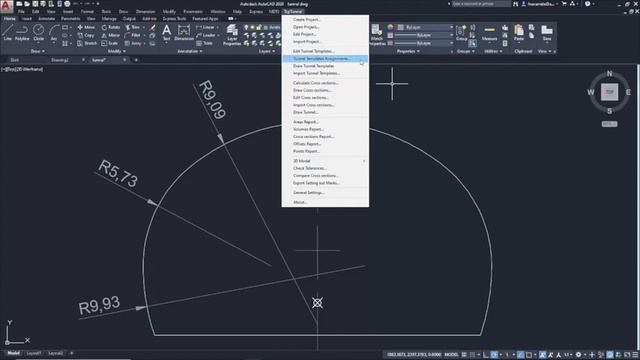640x360 pixels.
Task: Click Match Properties tool
Action: click(377, 34)
